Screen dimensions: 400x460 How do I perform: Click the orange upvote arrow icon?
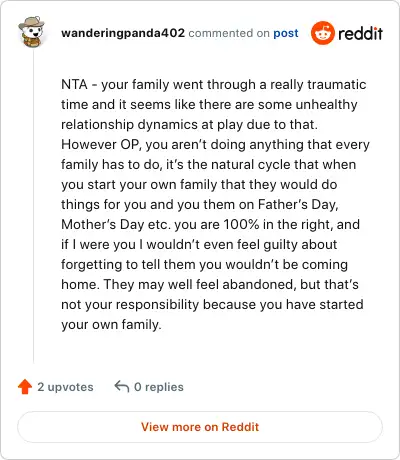click(x=25, y=387)
